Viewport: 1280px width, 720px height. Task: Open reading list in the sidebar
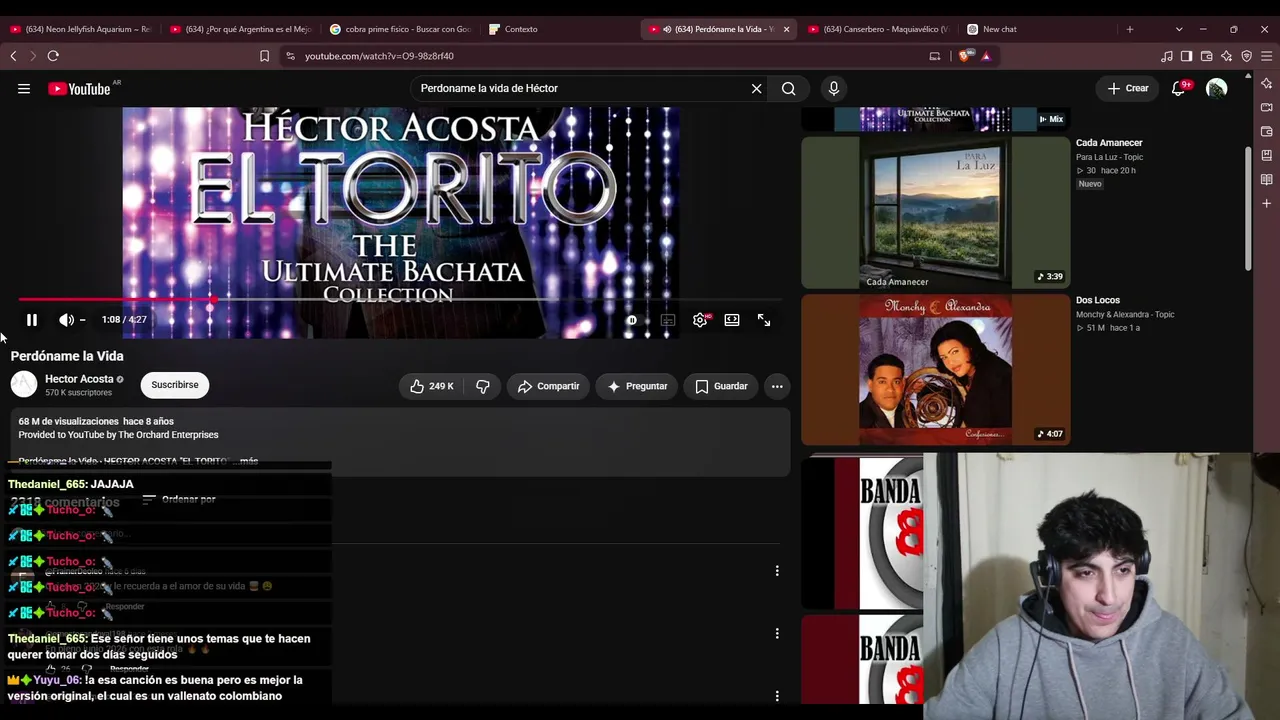pyautogui.click(x=1267, y=180)
